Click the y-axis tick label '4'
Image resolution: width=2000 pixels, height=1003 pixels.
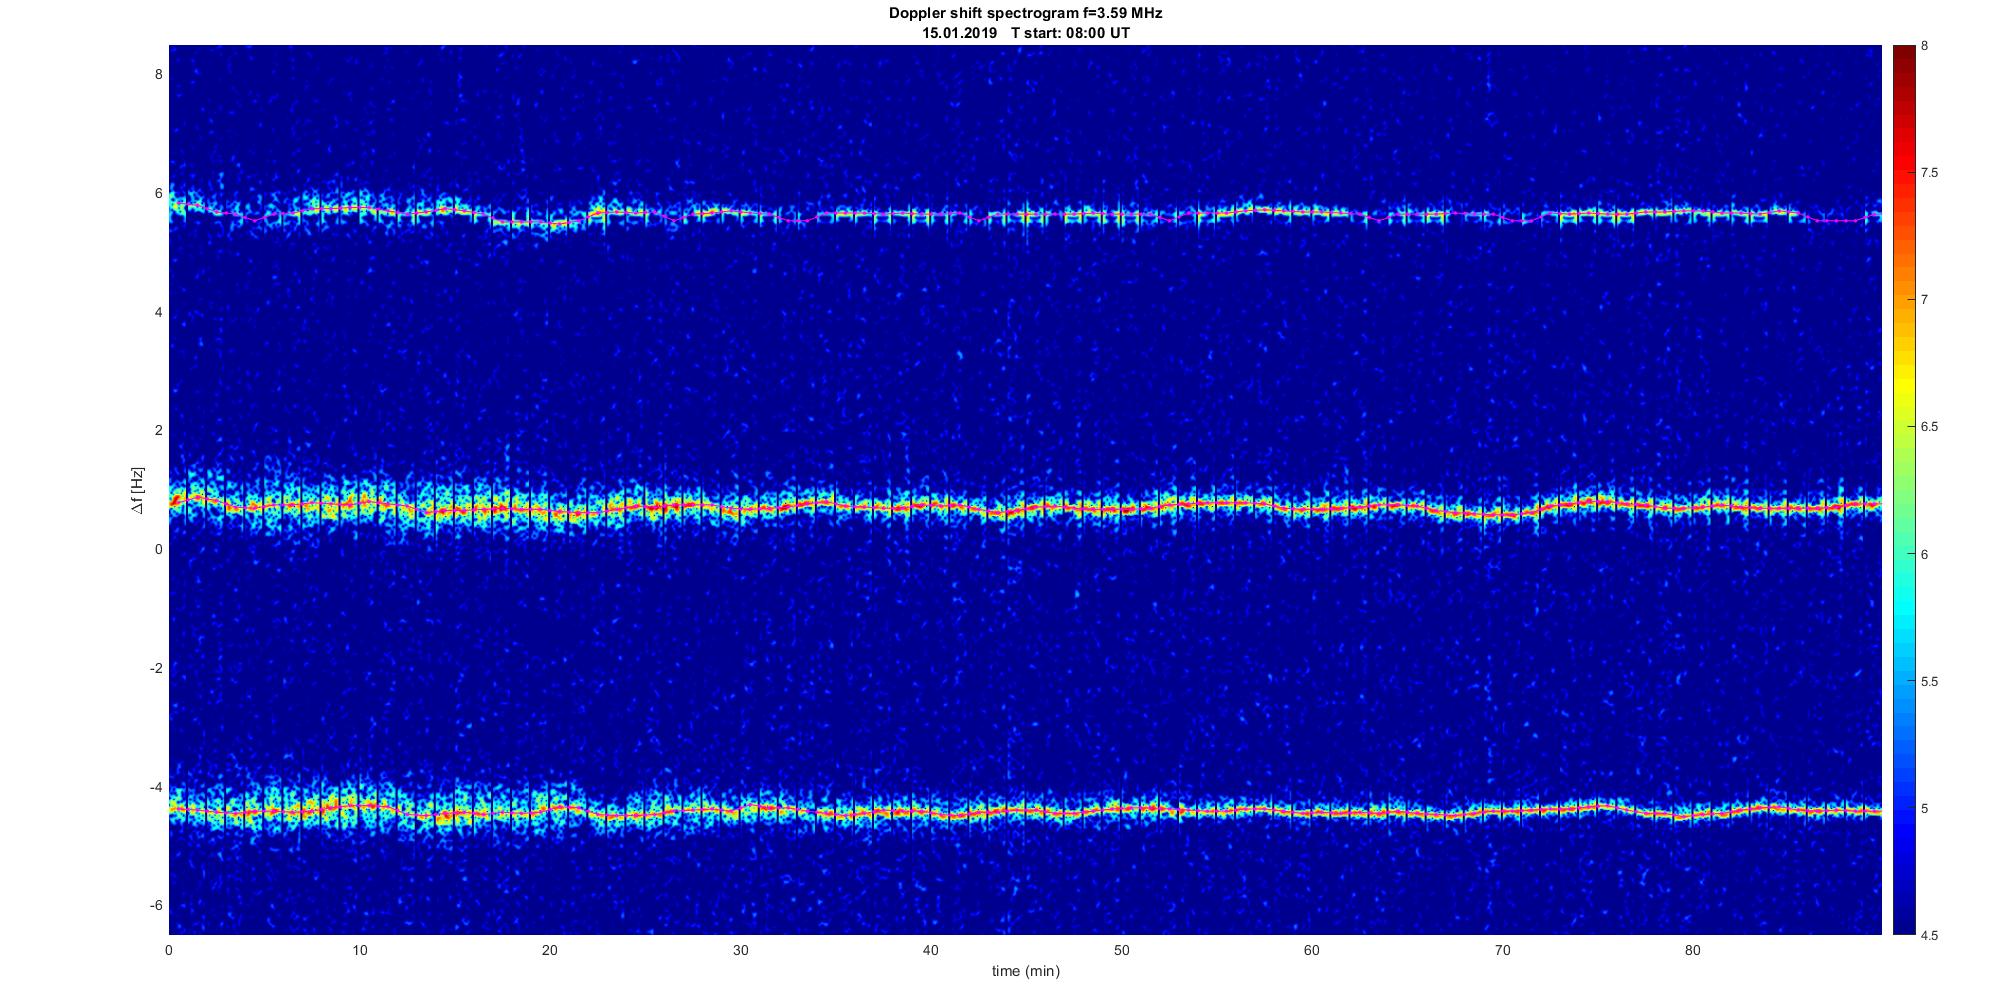(158, 312)
